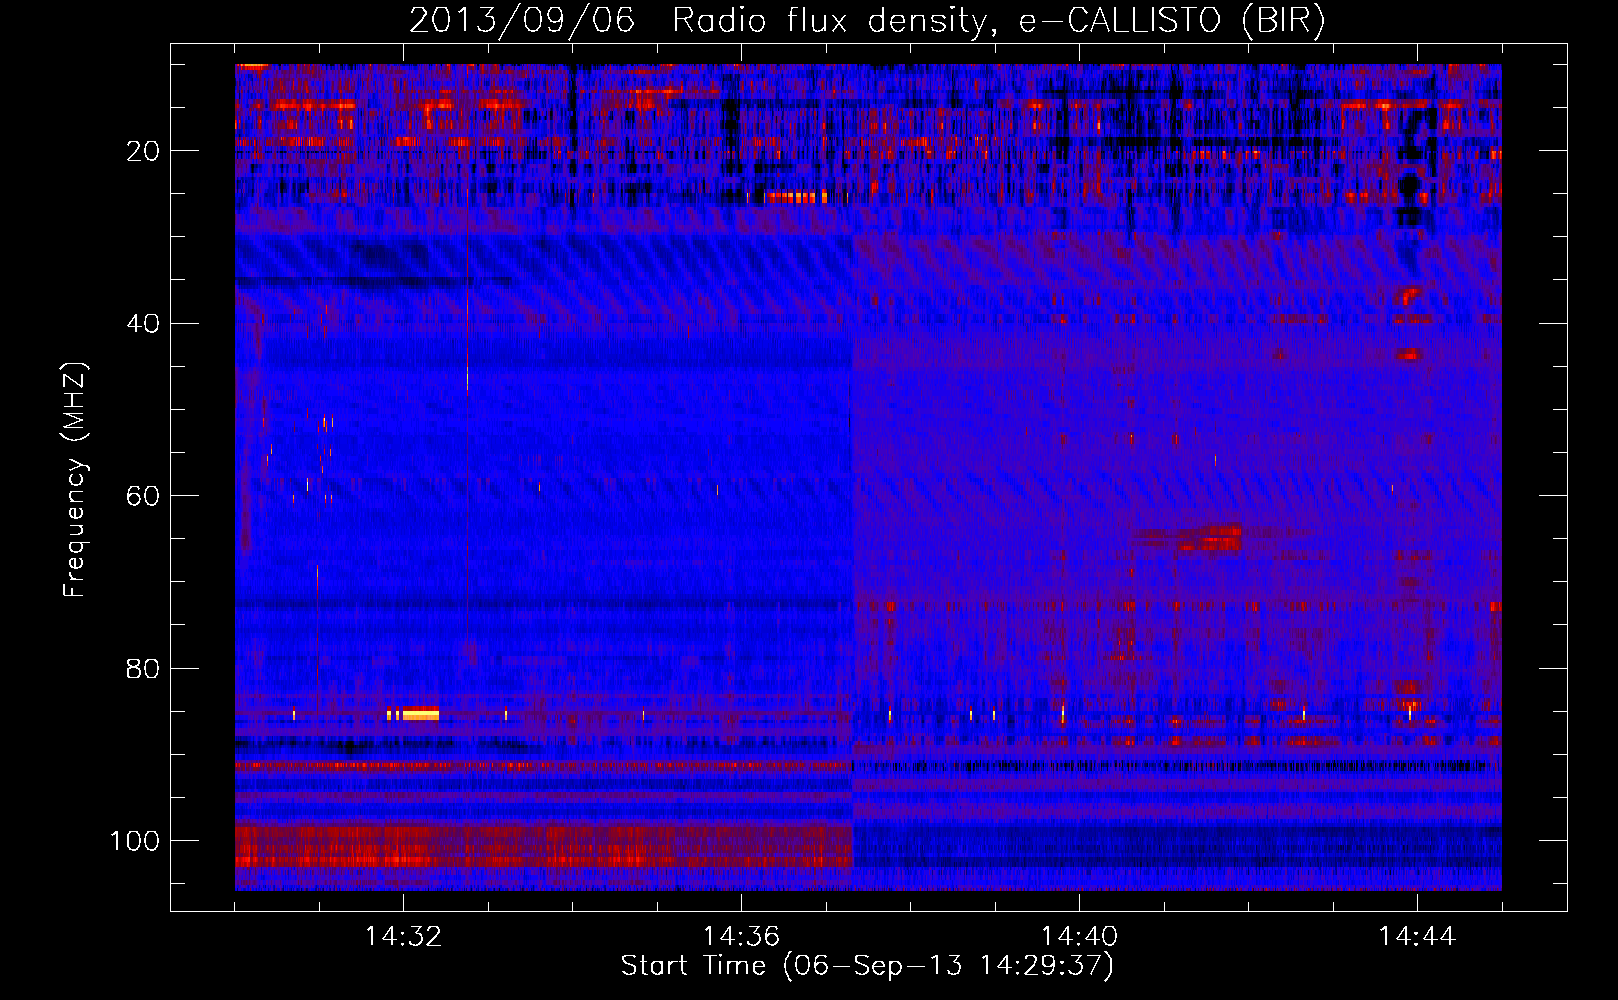
Task: Click the 60 MHz frequency tick label
Action: pyautogui.click(x=143, y=496)
